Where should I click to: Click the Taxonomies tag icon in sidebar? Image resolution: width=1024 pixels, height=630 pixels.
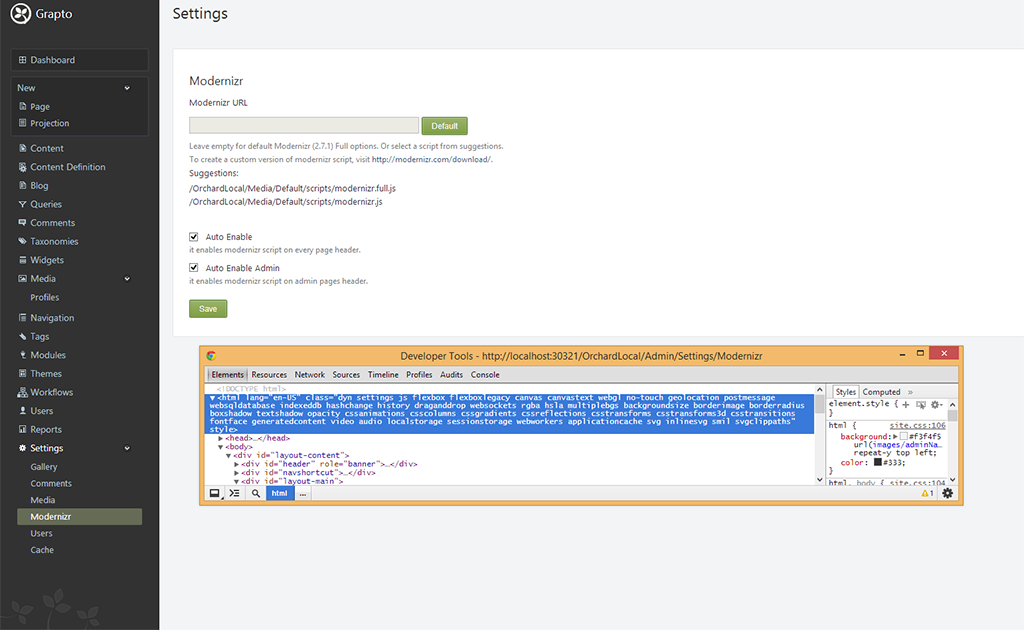pyautogui.click(x=22, y=241)
